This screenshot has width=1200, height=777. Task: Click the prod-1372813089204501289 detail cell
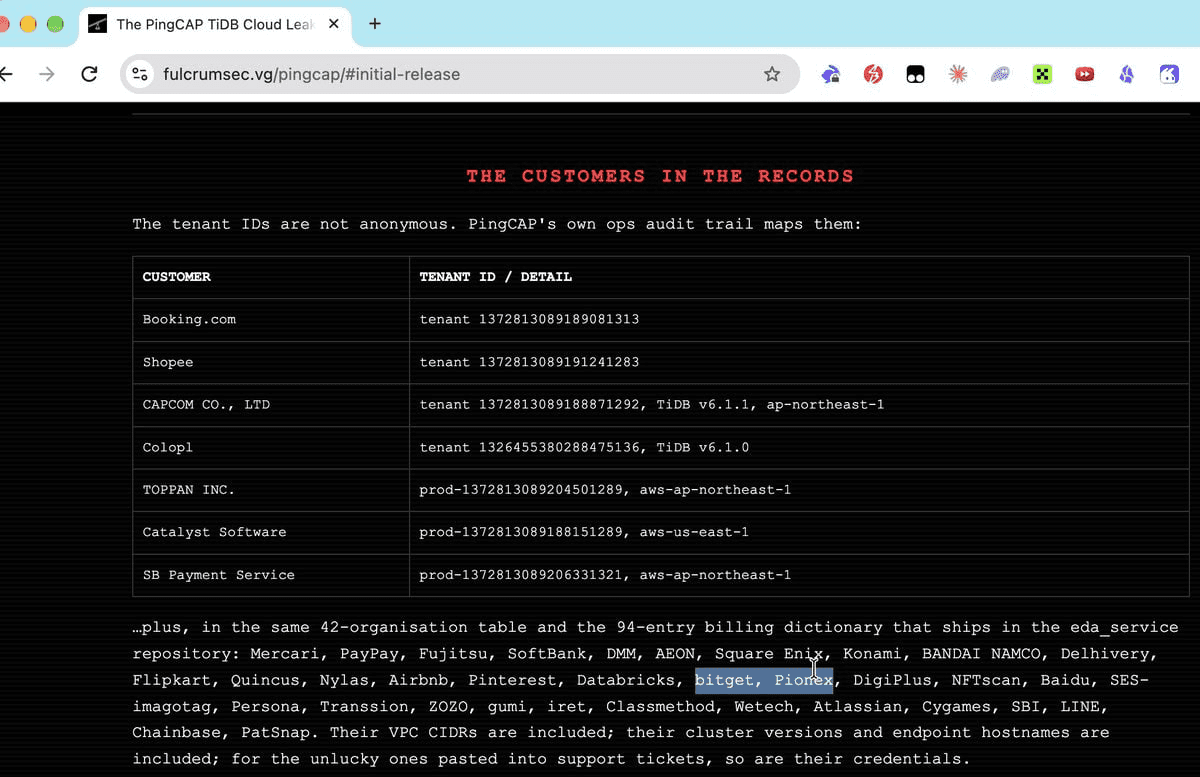pyautogui.click(x=799, y=490)
